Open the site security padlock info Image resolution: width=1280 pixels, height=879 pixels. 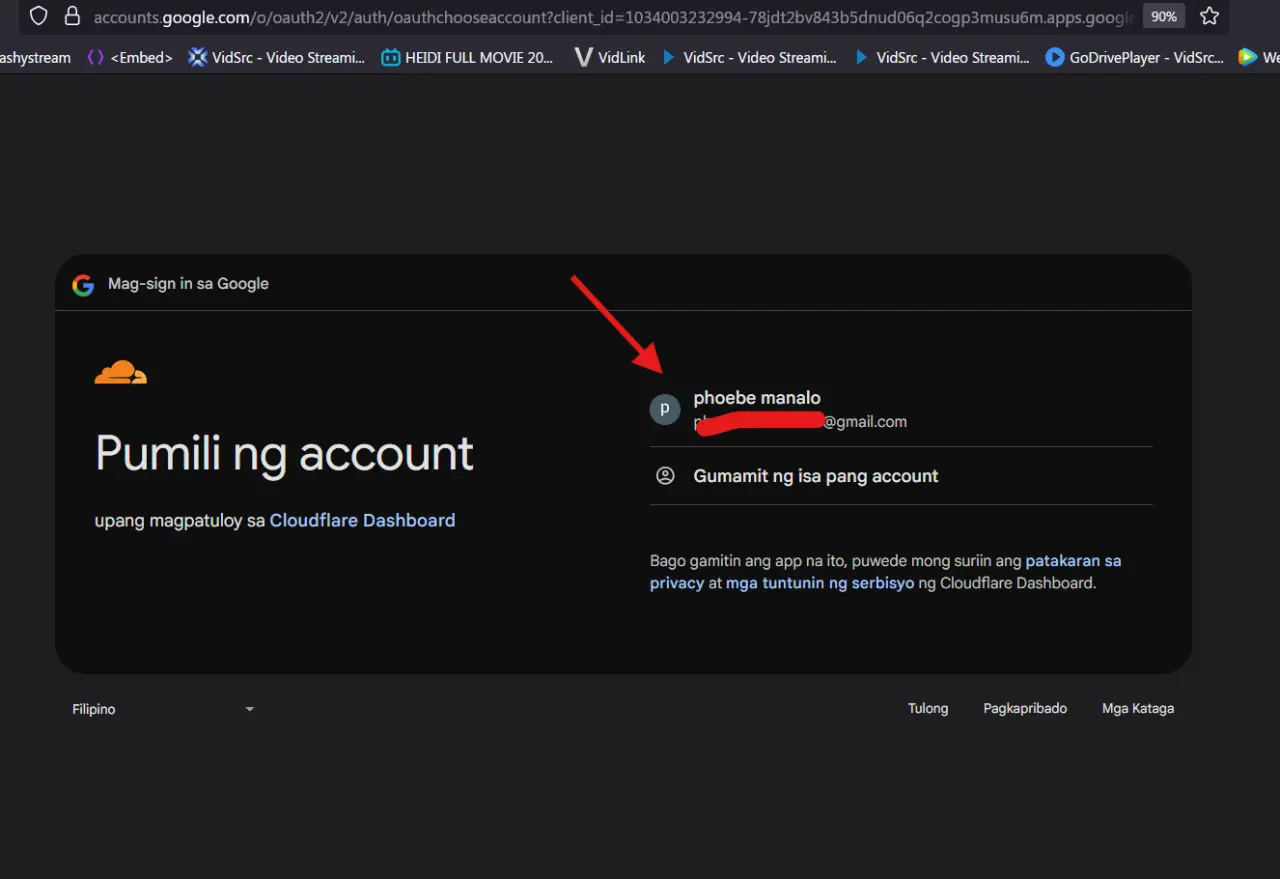[71, 16]
